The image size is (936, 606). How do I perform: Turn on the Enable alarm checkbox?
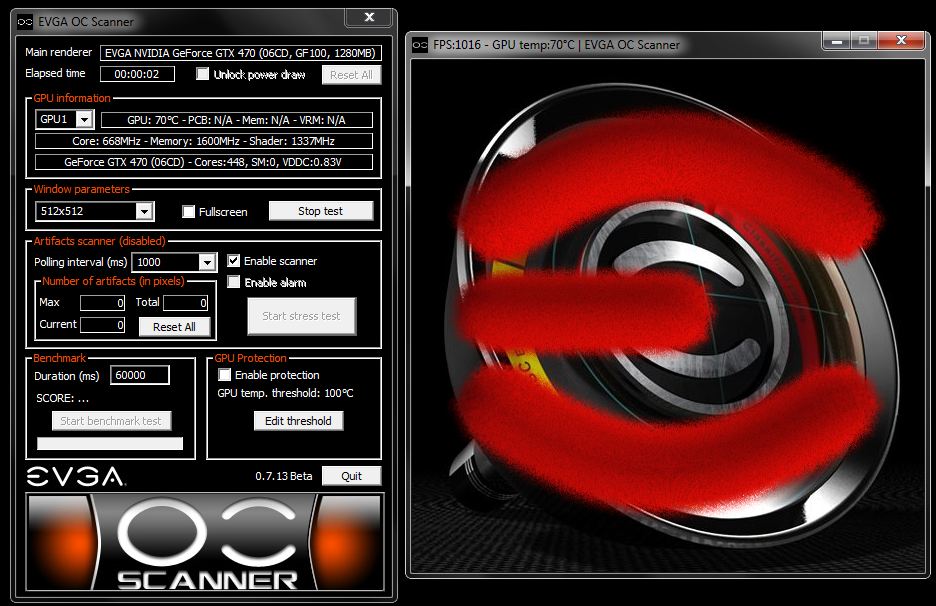[x=234, y=282]
